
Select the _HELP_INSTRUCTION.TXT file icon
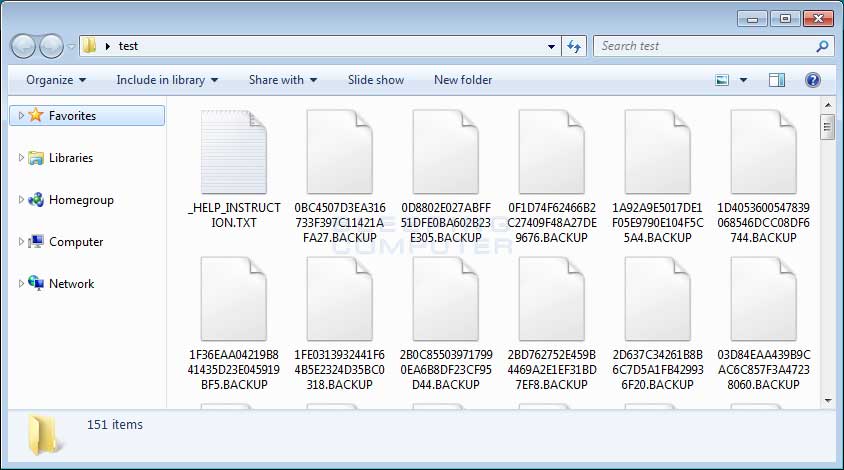point(234,152)
